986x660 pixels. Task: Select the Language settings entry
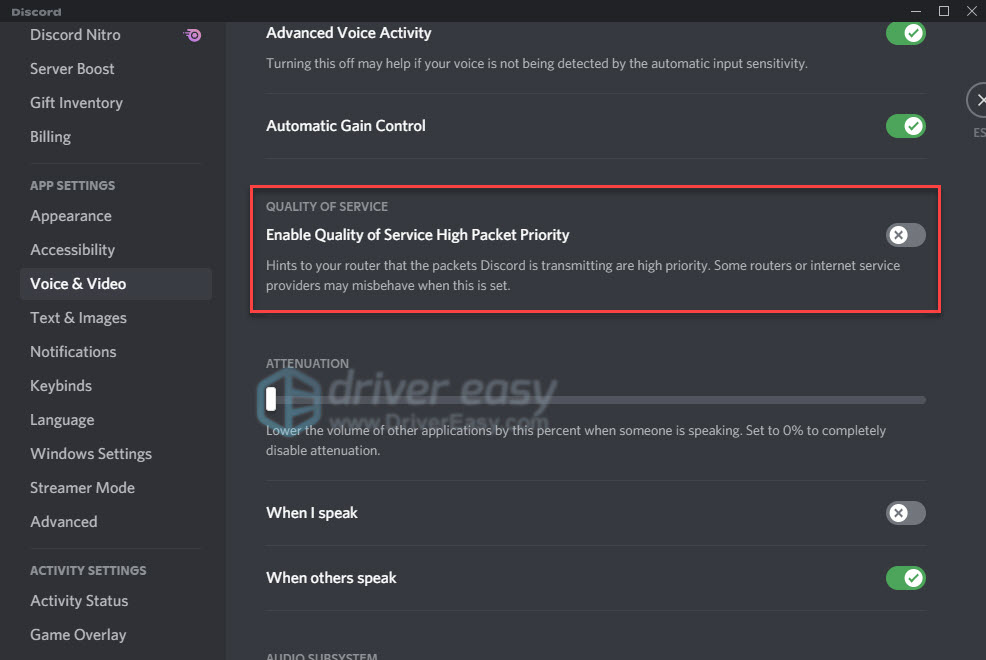coord(62,419)
